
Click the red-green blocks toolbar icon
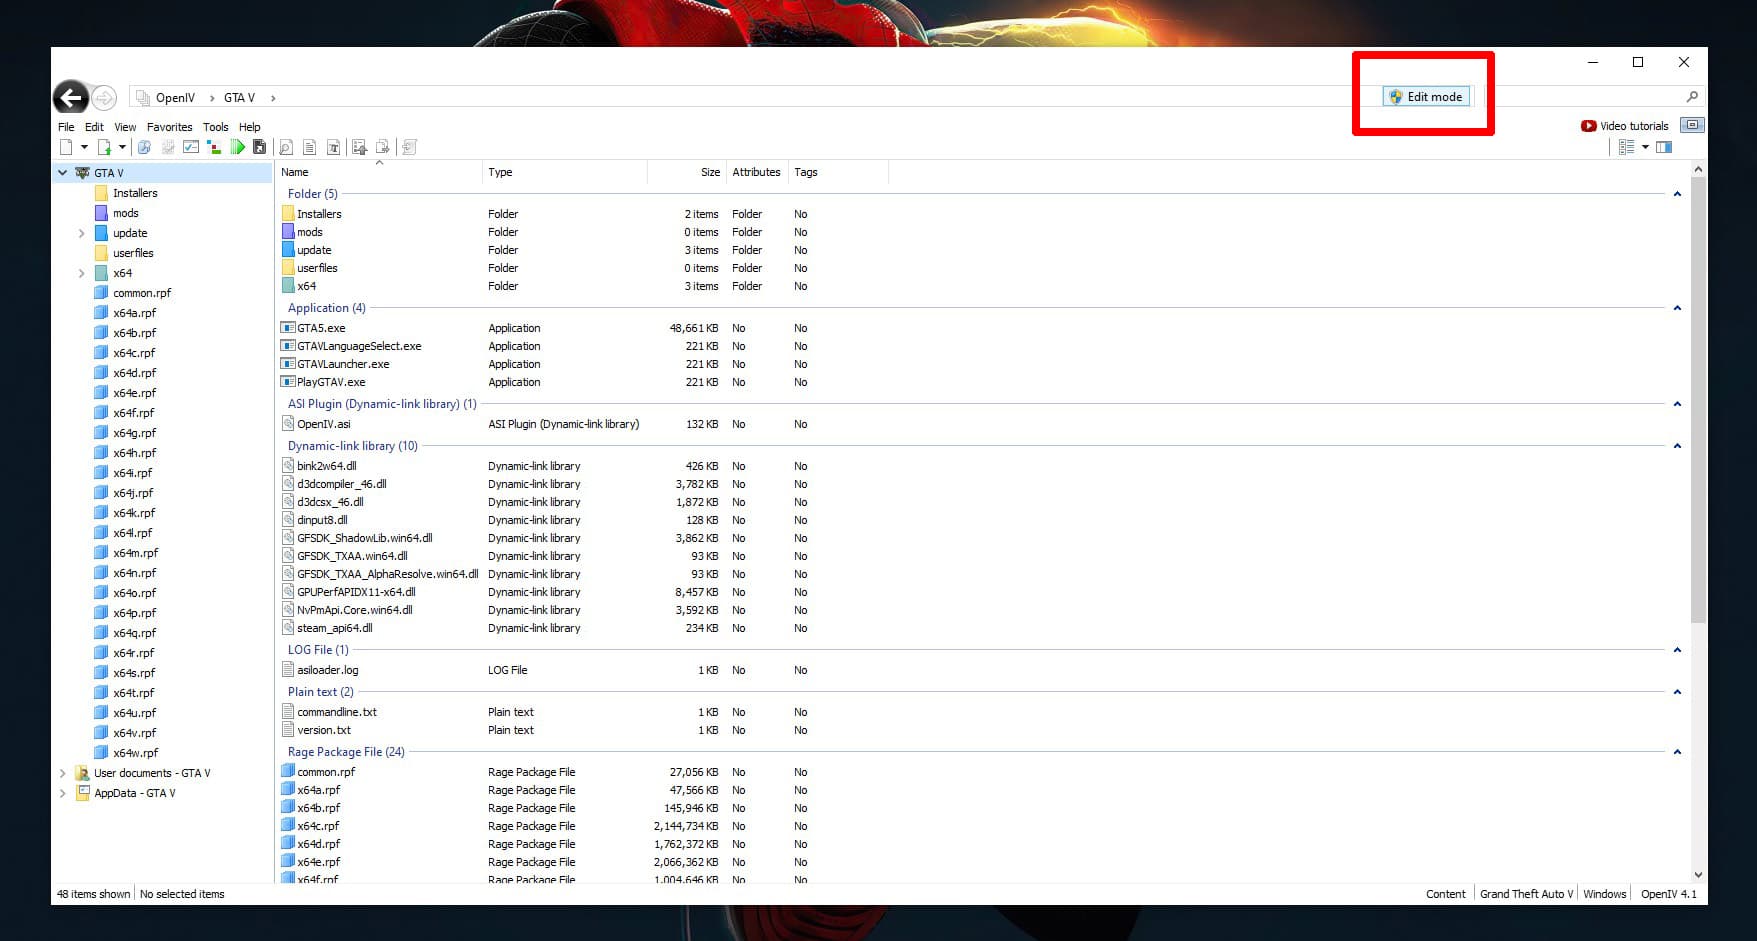pos(214,147)
